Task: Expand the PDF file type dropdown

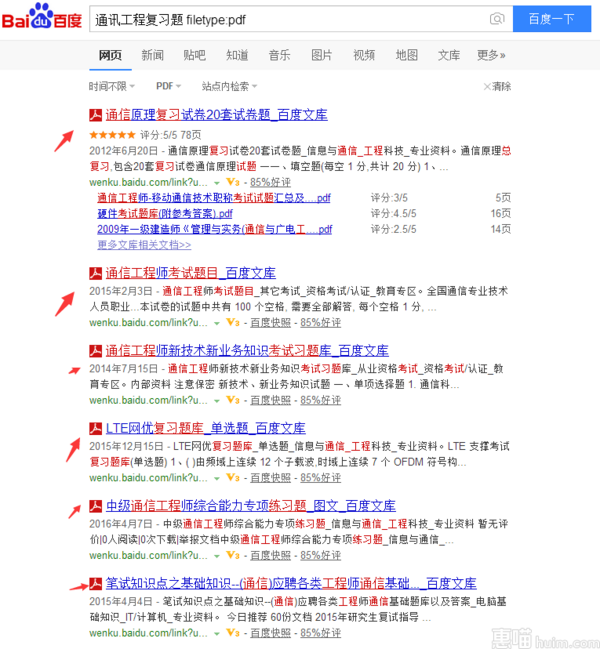Action: tap(168, 86)
